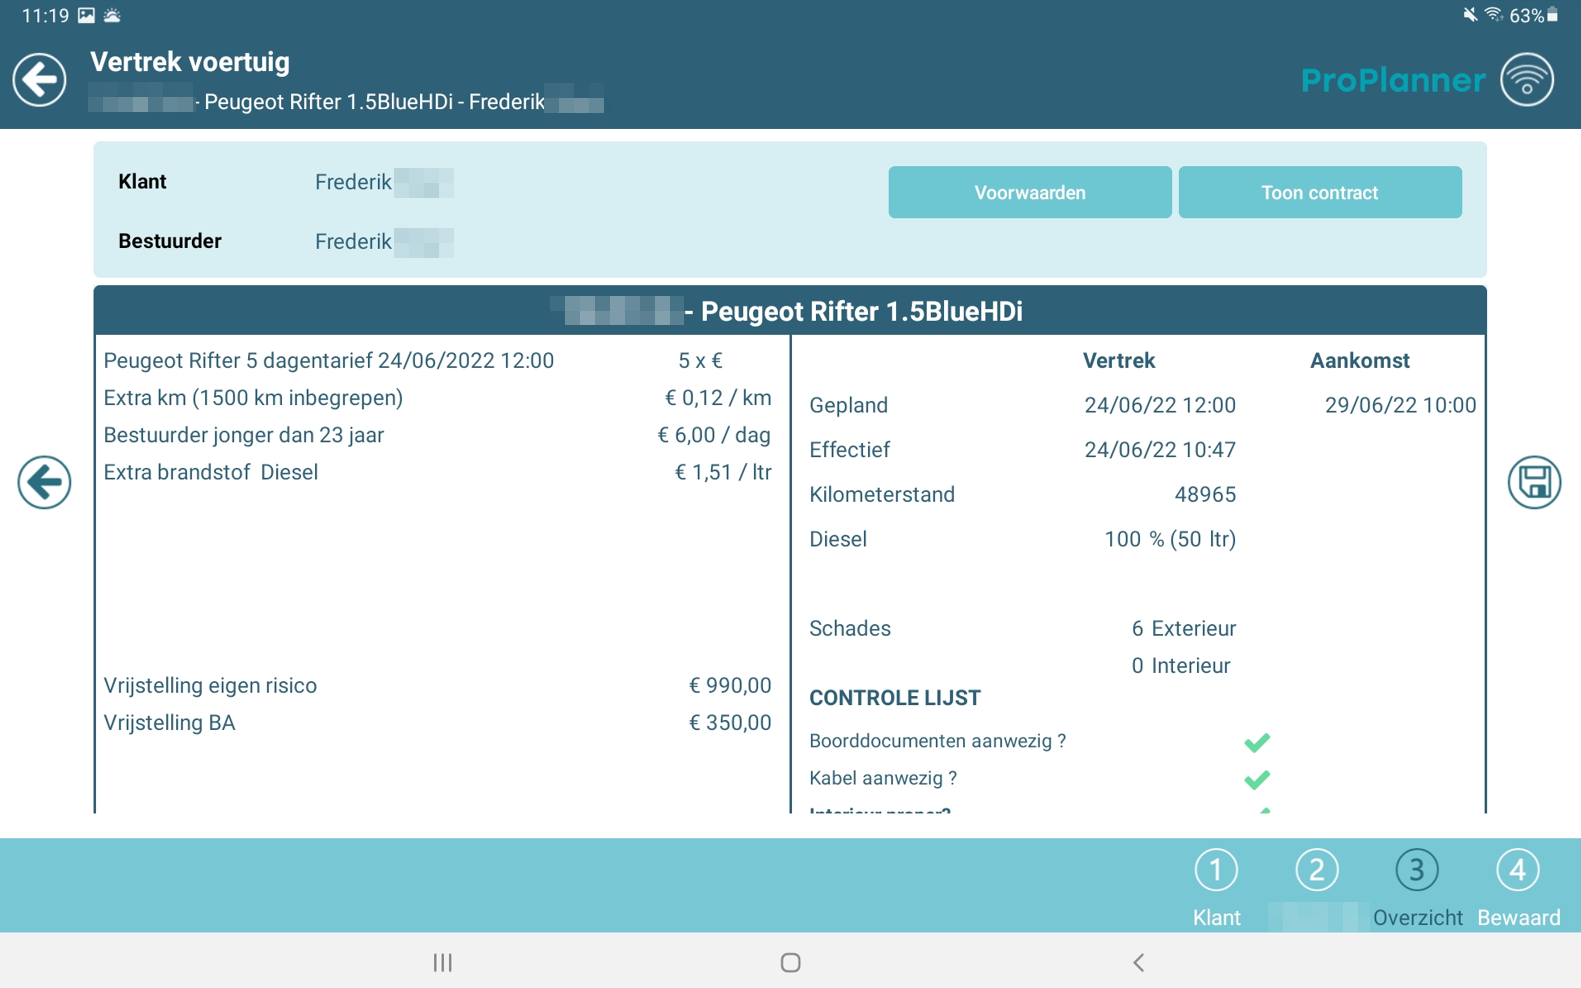The height and width of the screenshot is (988, 1581).
Task: Select the Vrijstelling eigen risico row
Action: tap(438, 686)
